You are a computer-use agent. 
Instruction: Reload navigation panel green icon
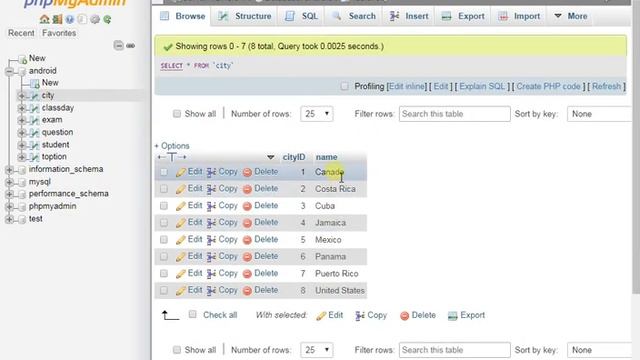pos(107,19)
